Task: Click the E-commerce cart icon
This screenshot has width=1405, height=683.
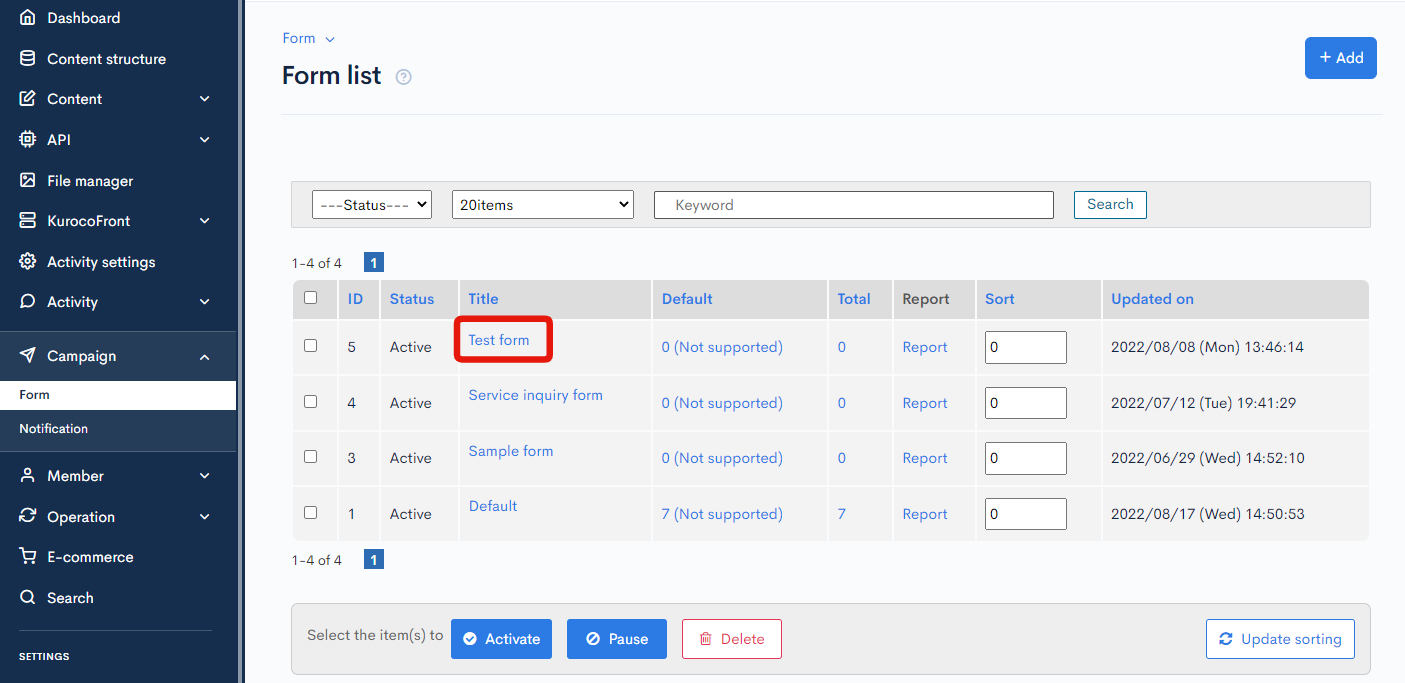Action: (x=28, y=557)
